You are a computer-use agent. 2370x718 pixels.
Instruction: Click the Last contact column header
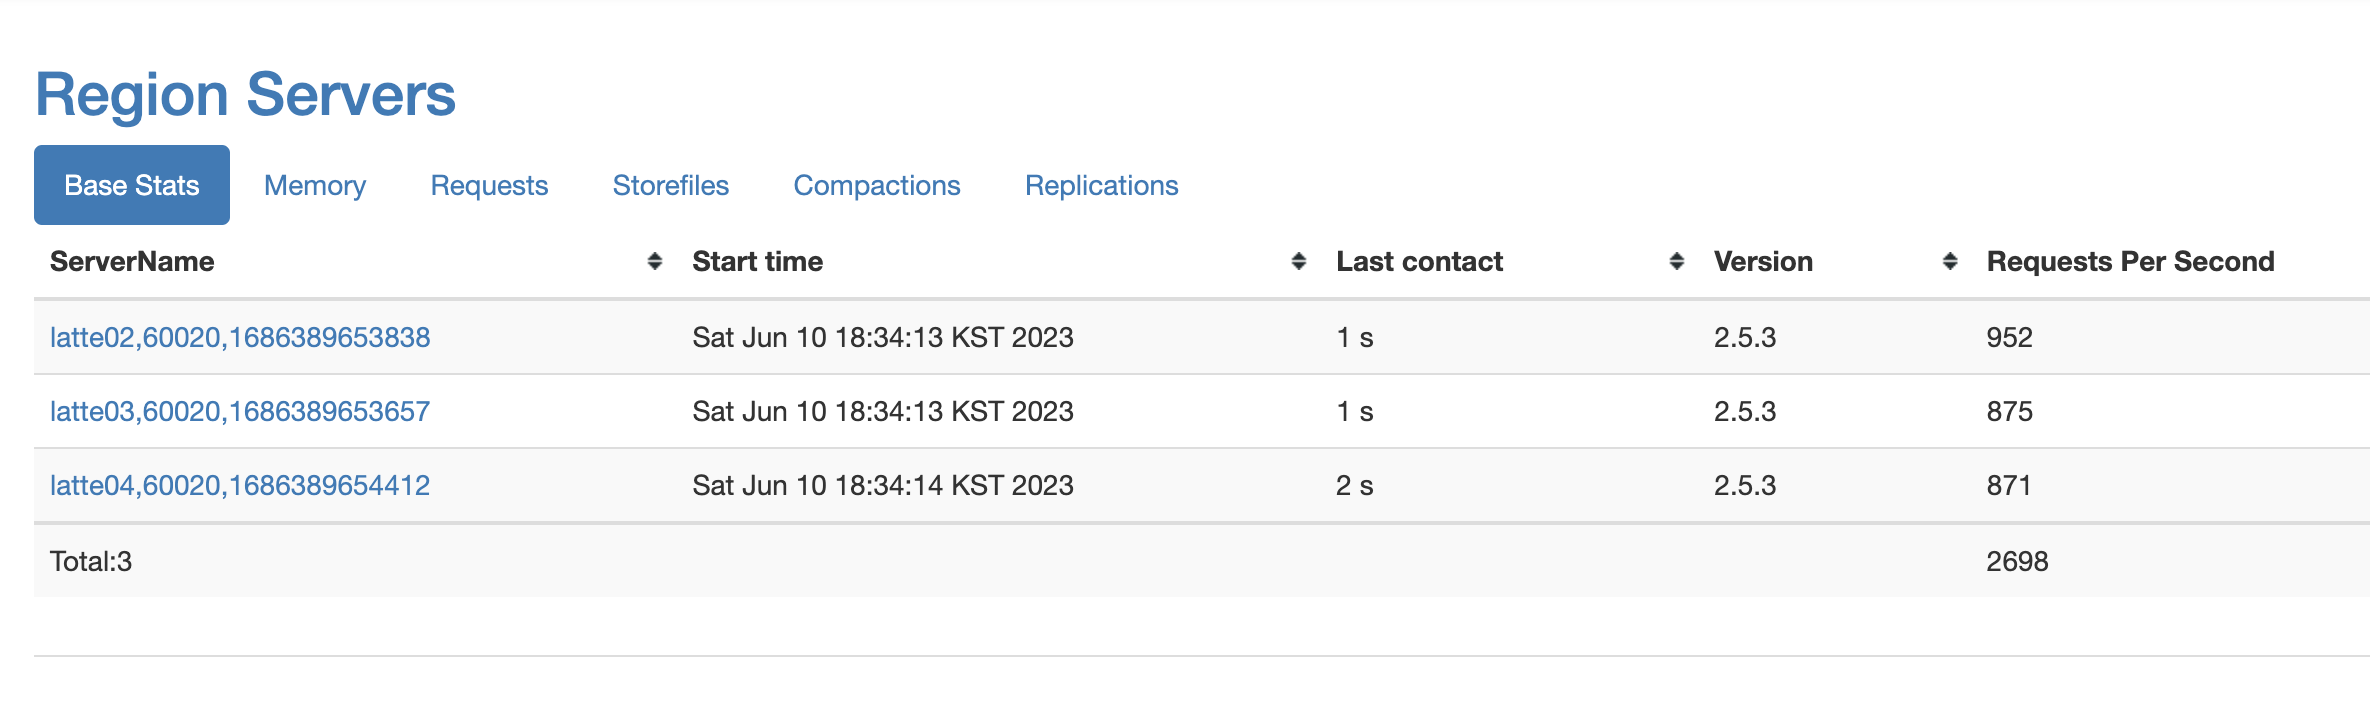[x=1419, y=261]
